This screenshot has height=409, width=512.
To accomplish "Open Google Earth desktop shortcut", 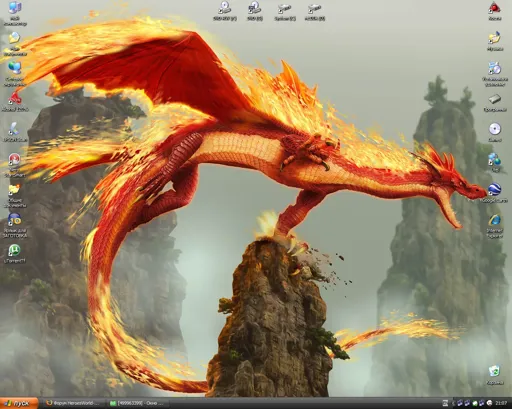I will coord(495,193).
